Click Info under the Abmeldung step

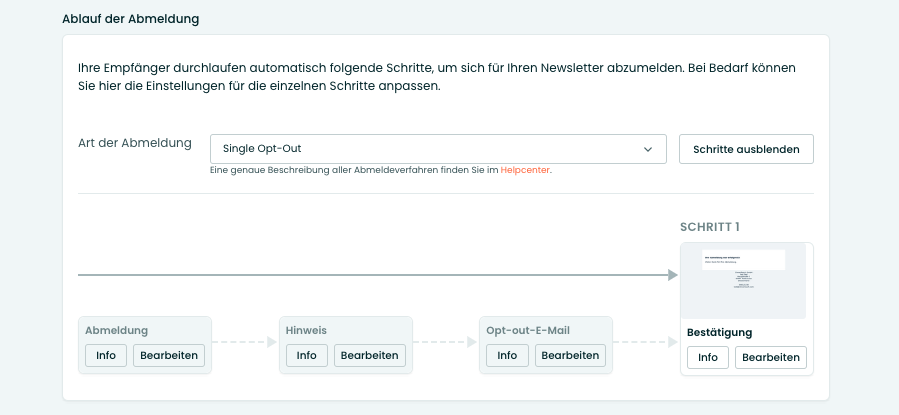click(106, 355)
